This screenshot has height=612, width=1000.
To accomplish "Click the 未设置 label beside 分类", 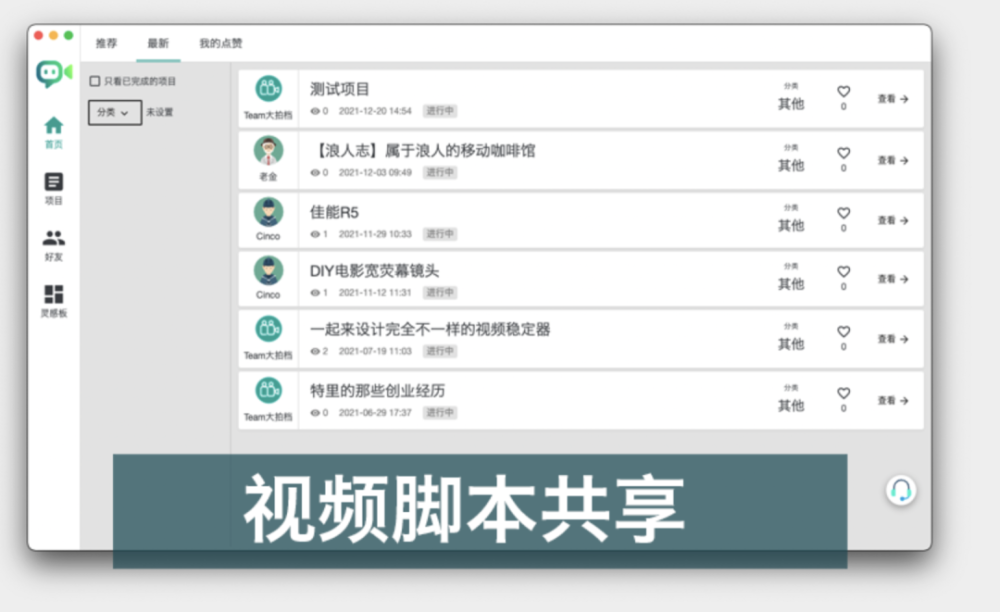I will [159, 112].
